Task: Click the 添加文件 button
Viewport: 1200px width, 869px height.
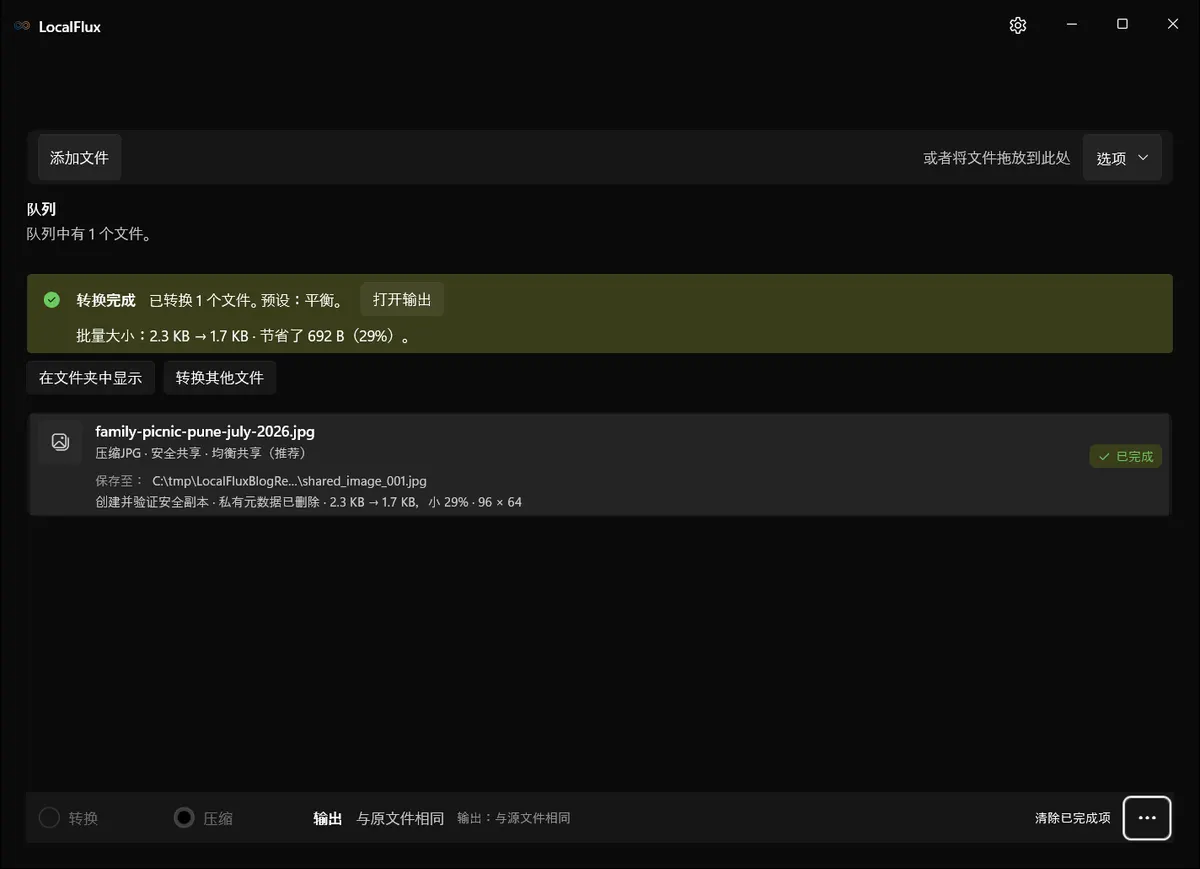Action: (x=80, y=158)
